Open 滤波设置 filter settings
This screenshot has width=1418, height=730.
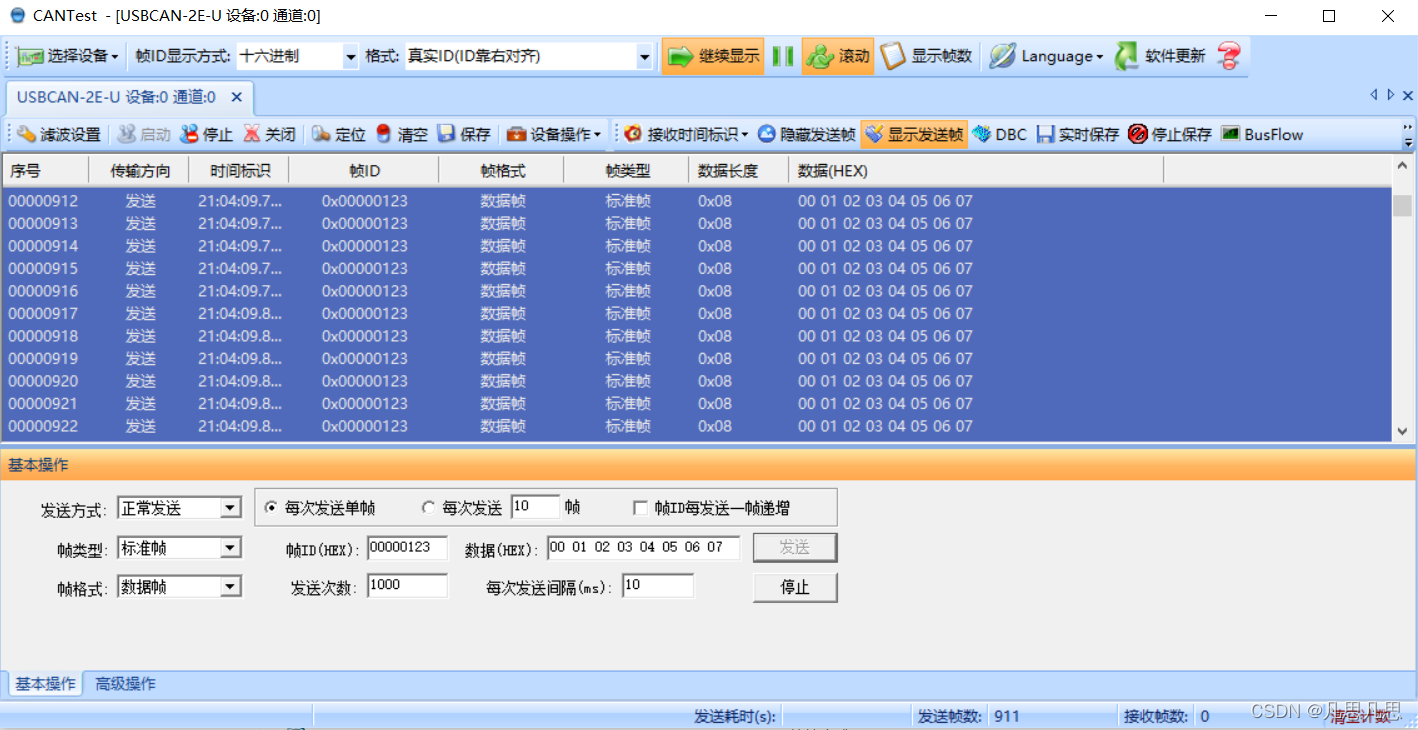(x=59, y=134)
